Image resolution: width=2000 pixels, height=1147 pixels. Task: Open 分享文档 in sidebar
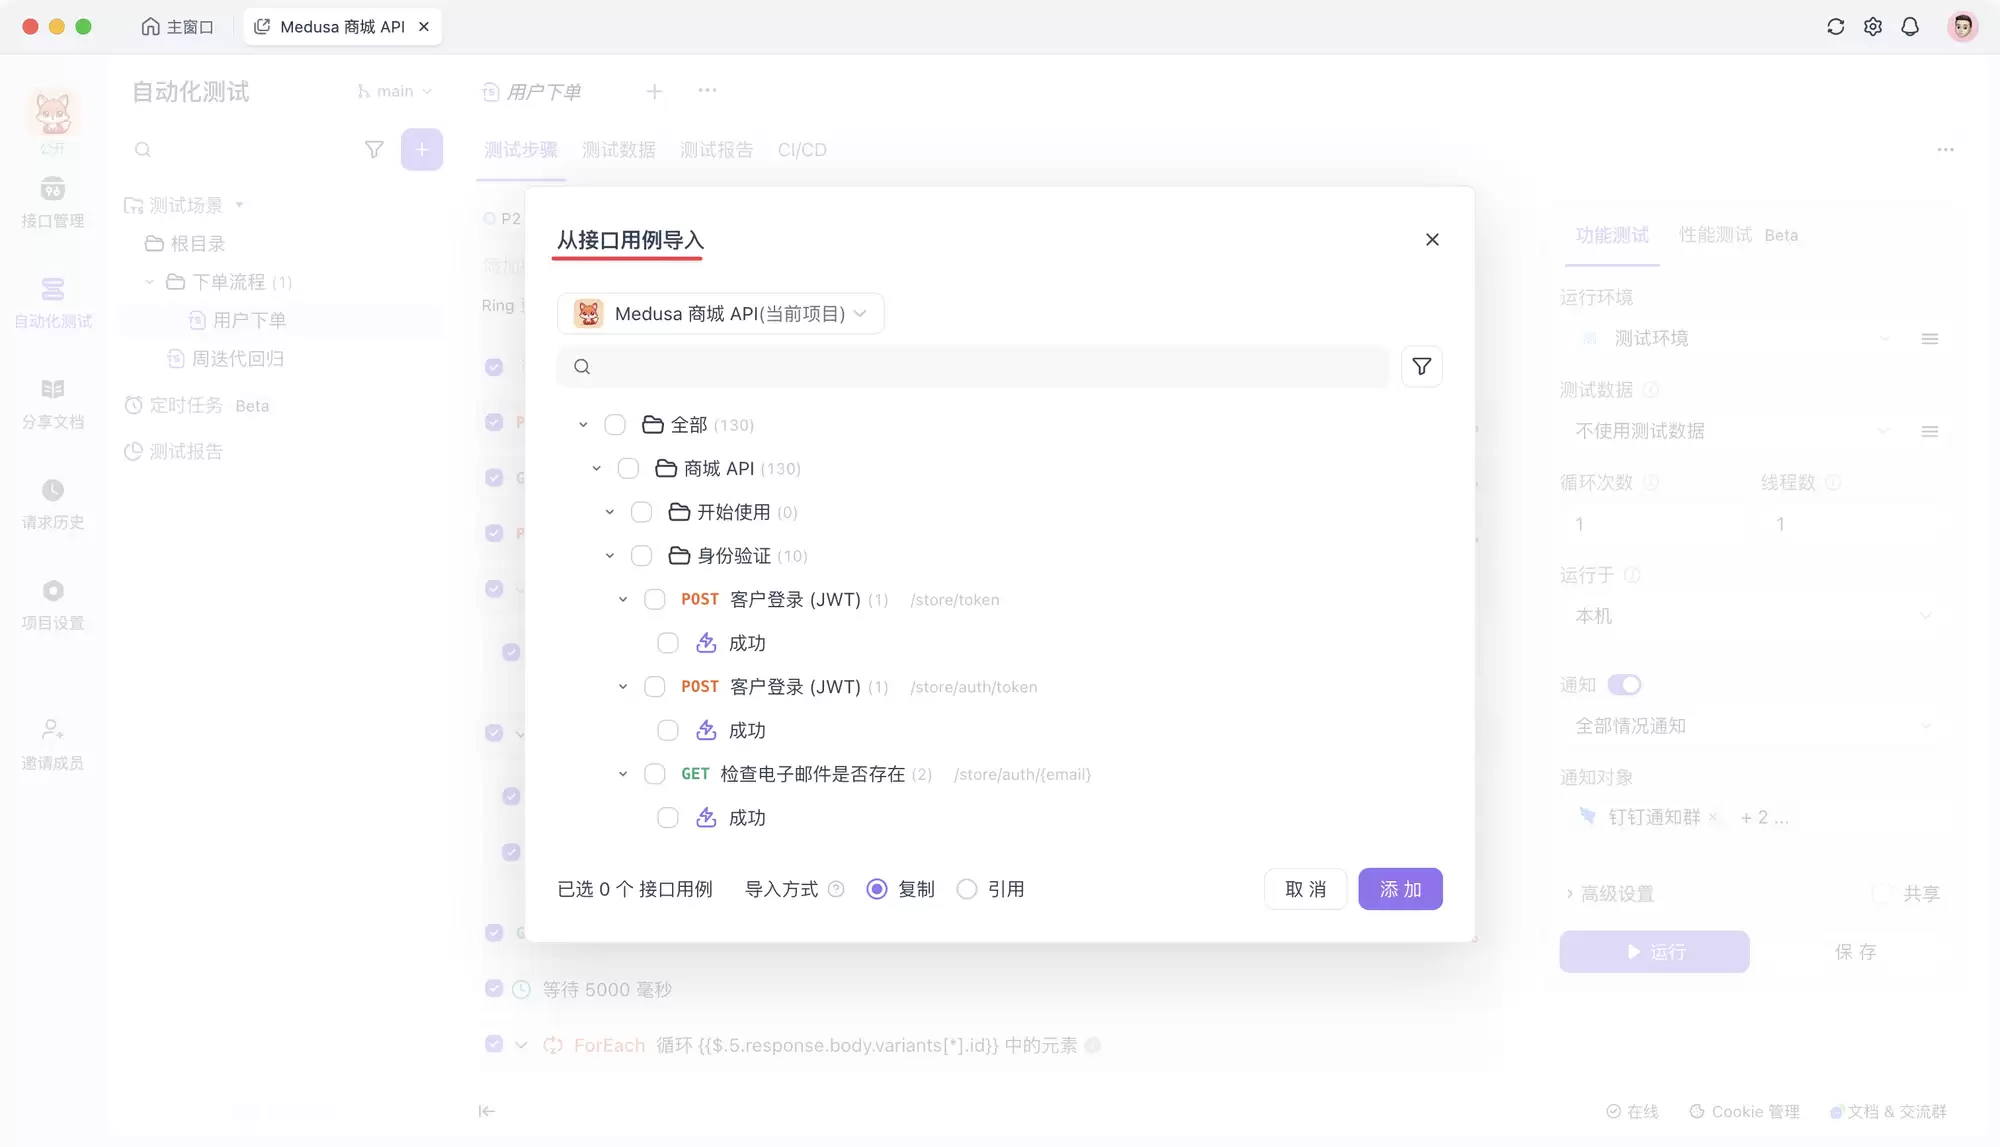[x=53, y=404]
